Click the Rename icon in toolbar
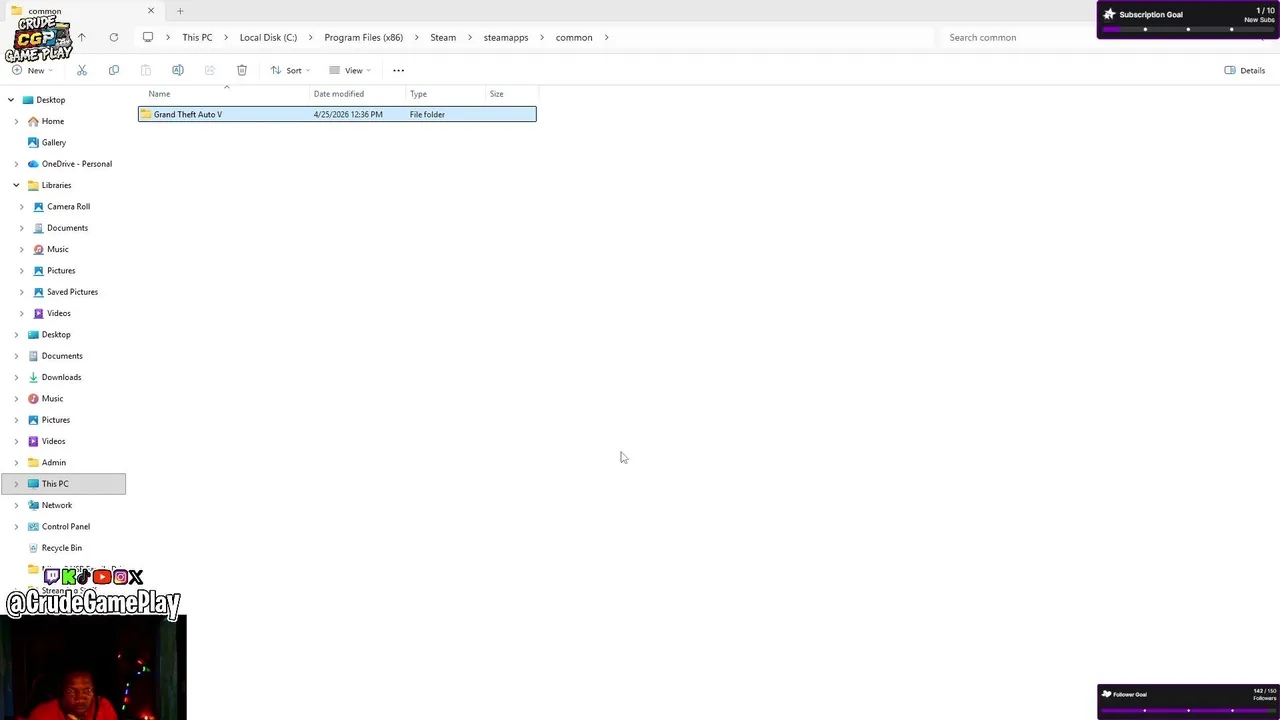The width and height of the screenshot is (1280, 720). point(178,70)
